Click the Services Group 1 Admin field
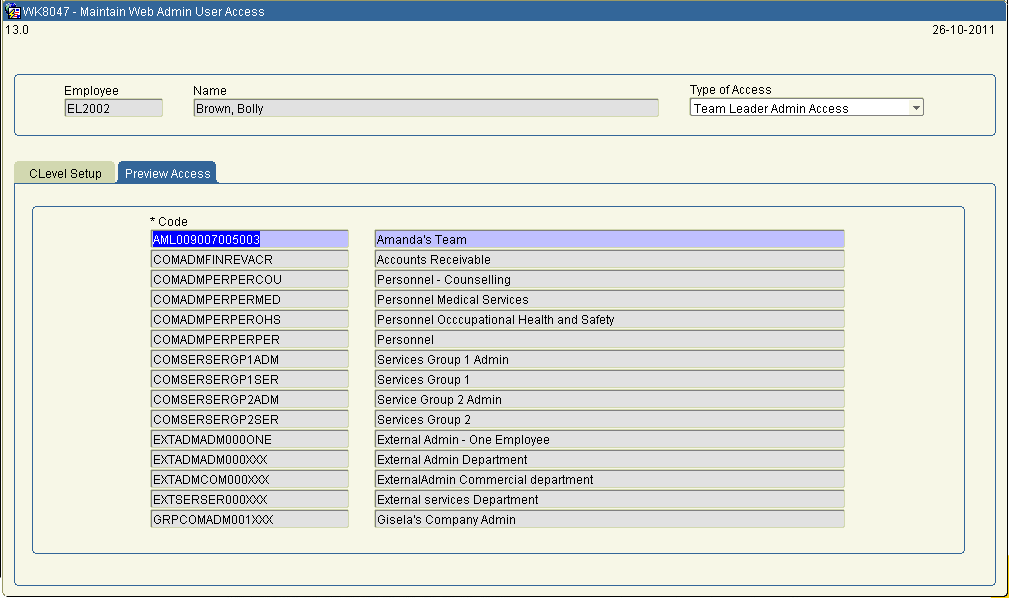The height and width of the screenshot is (598, 1009). (609, 360)
